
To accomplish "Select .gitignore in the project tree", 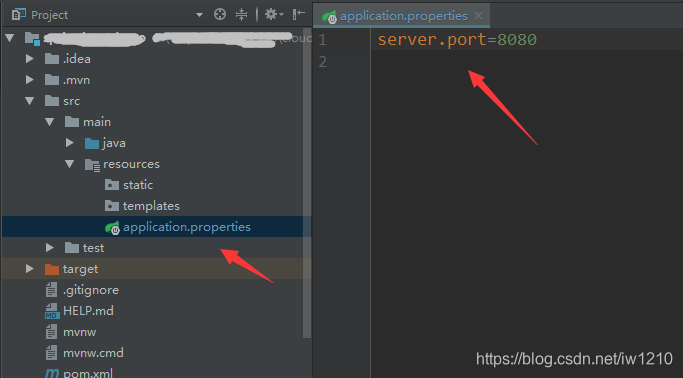I will coord(91,290).
